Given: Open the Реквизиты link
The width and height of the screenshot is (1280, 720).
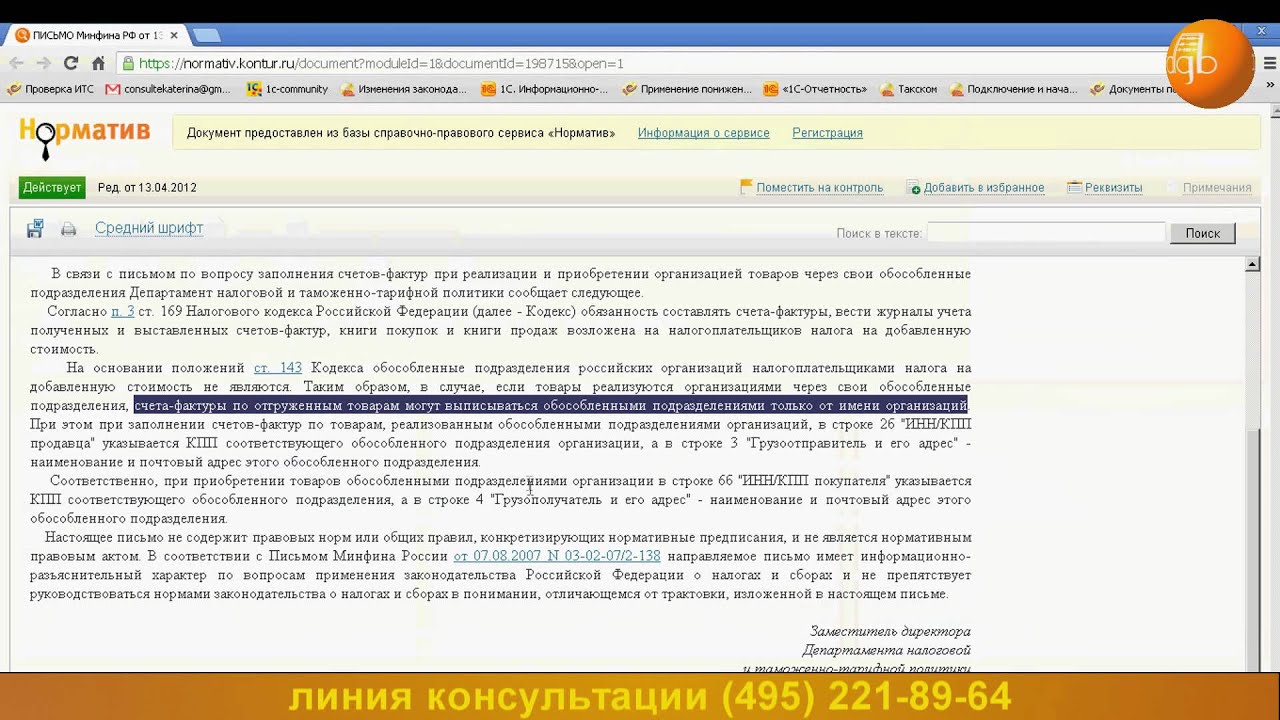Looking at the screenshot, I should click(1113, 188).
